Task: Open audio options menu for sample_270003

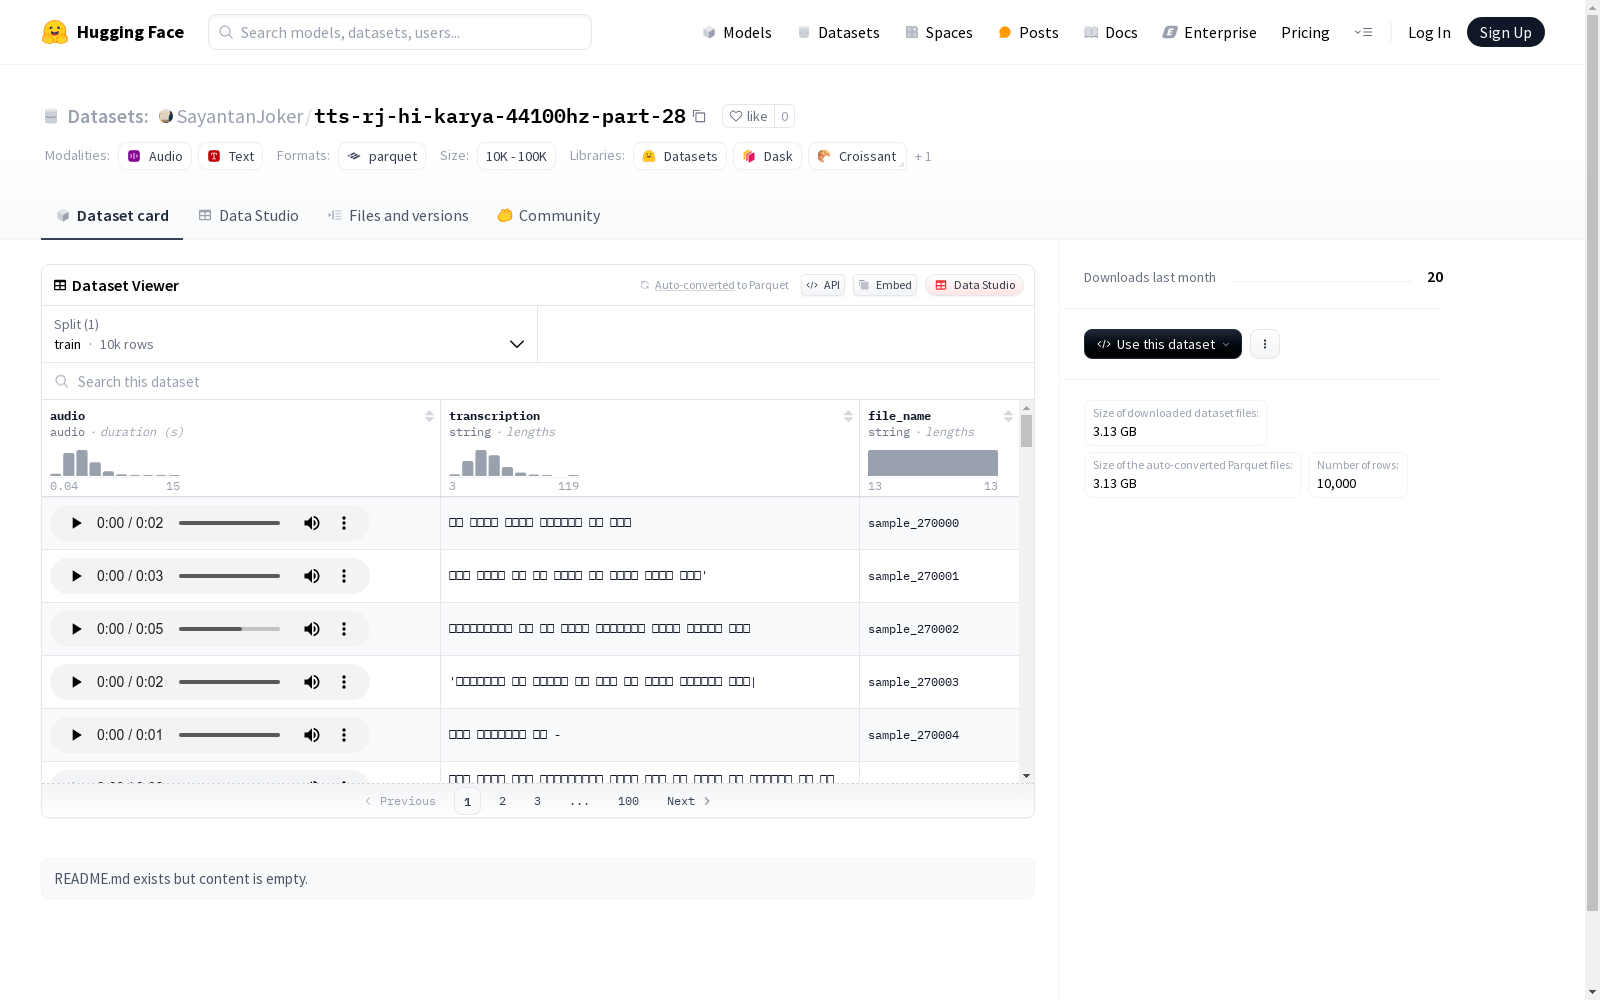Action: point(344,682)
